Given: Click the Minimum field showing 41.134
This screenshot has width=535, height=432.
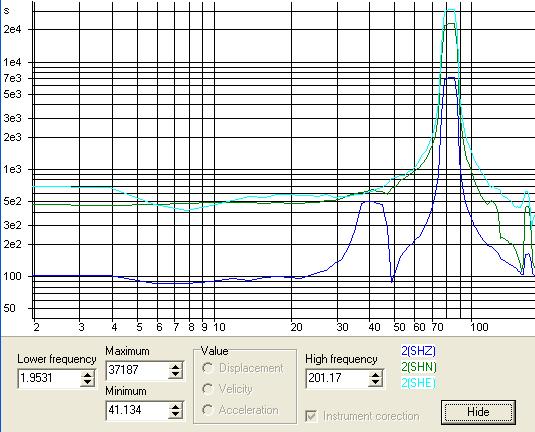Looking at the screenshot, I should (x=138, y=411).
